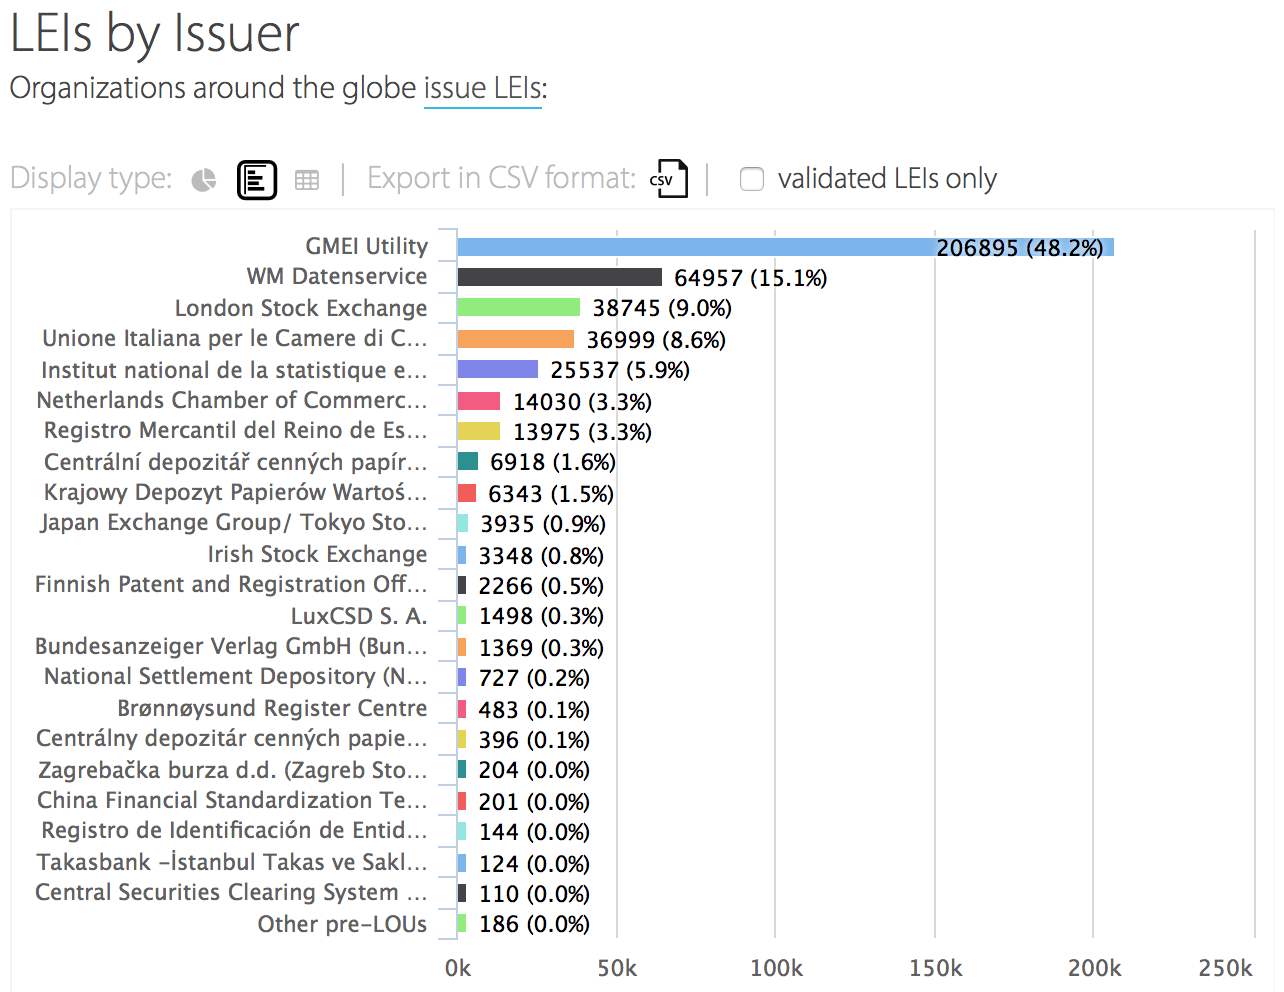Click the value "186 (0.0%)"
Image resolution: width=1284 pixels, height=992 pixels.
tap(534, 924)
